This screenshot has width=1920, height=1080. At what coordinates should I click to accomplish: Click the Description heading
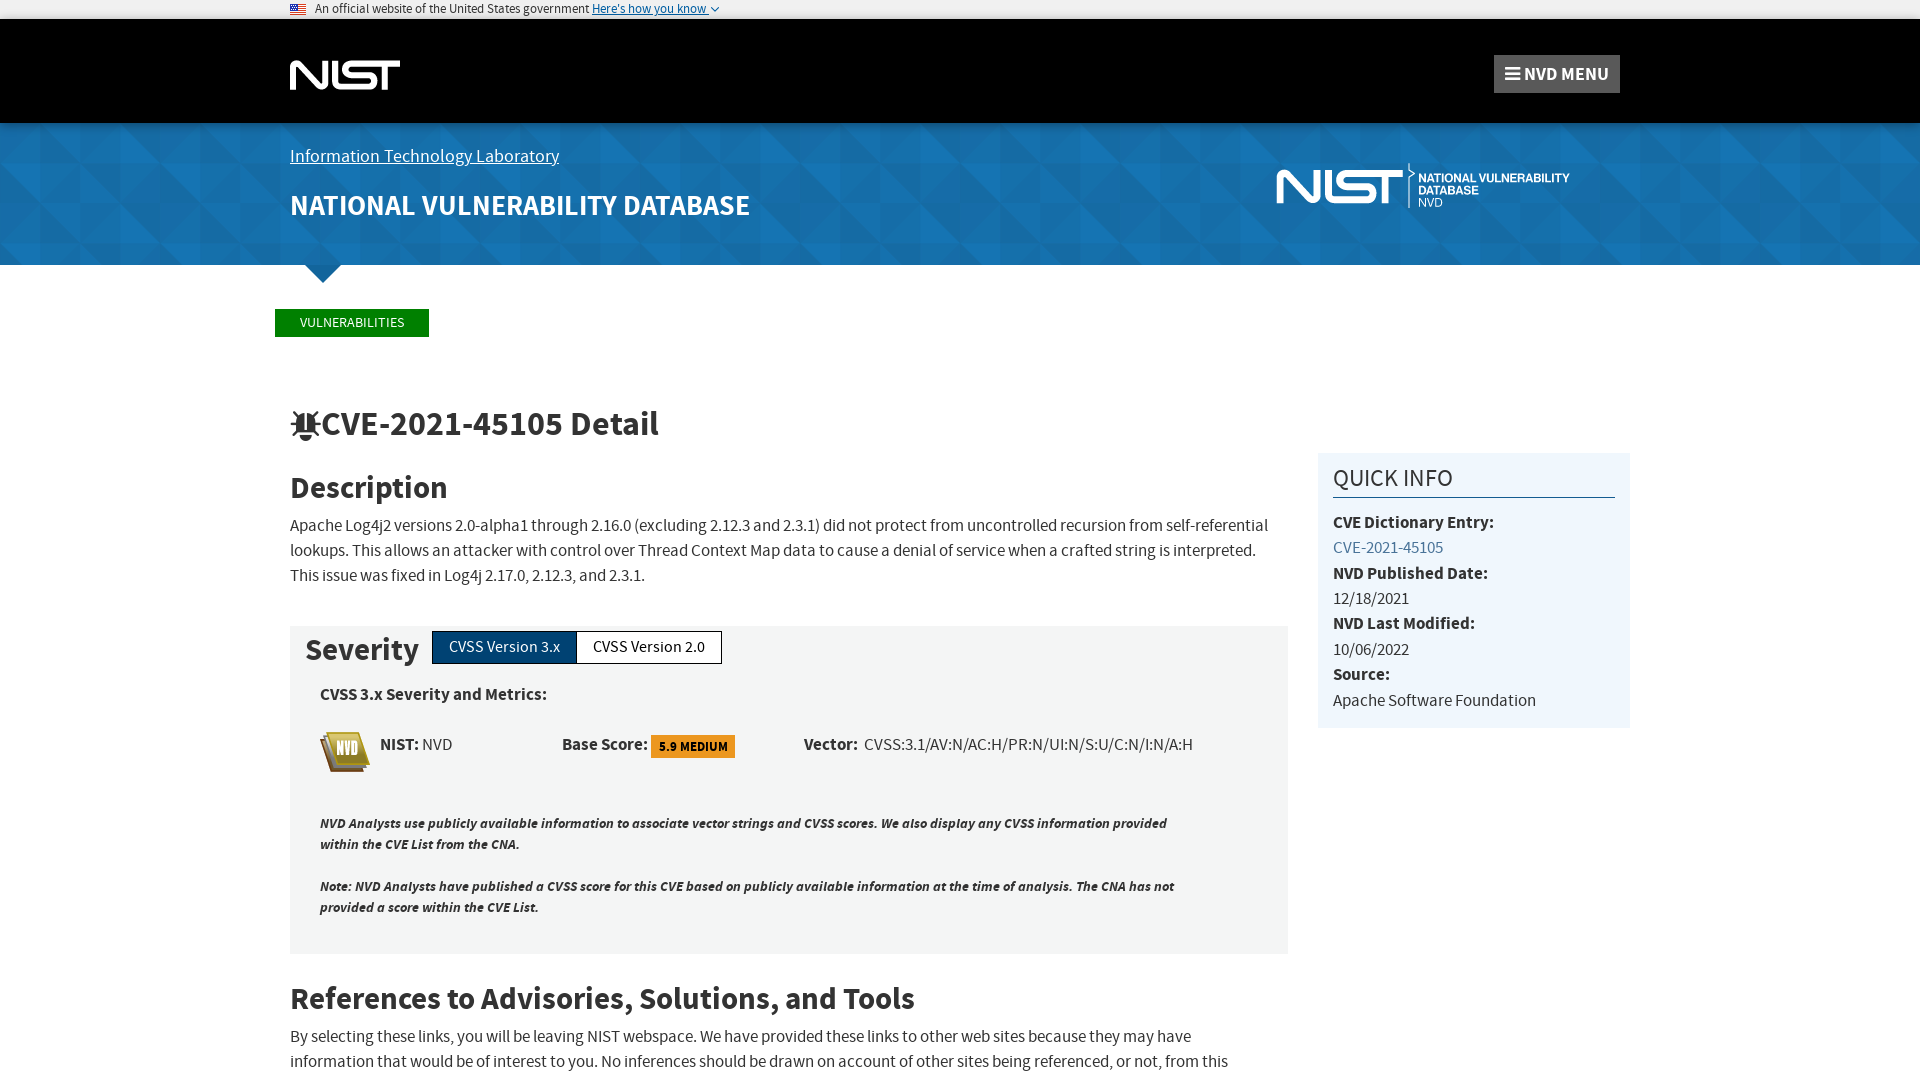[x=369, y=488]
